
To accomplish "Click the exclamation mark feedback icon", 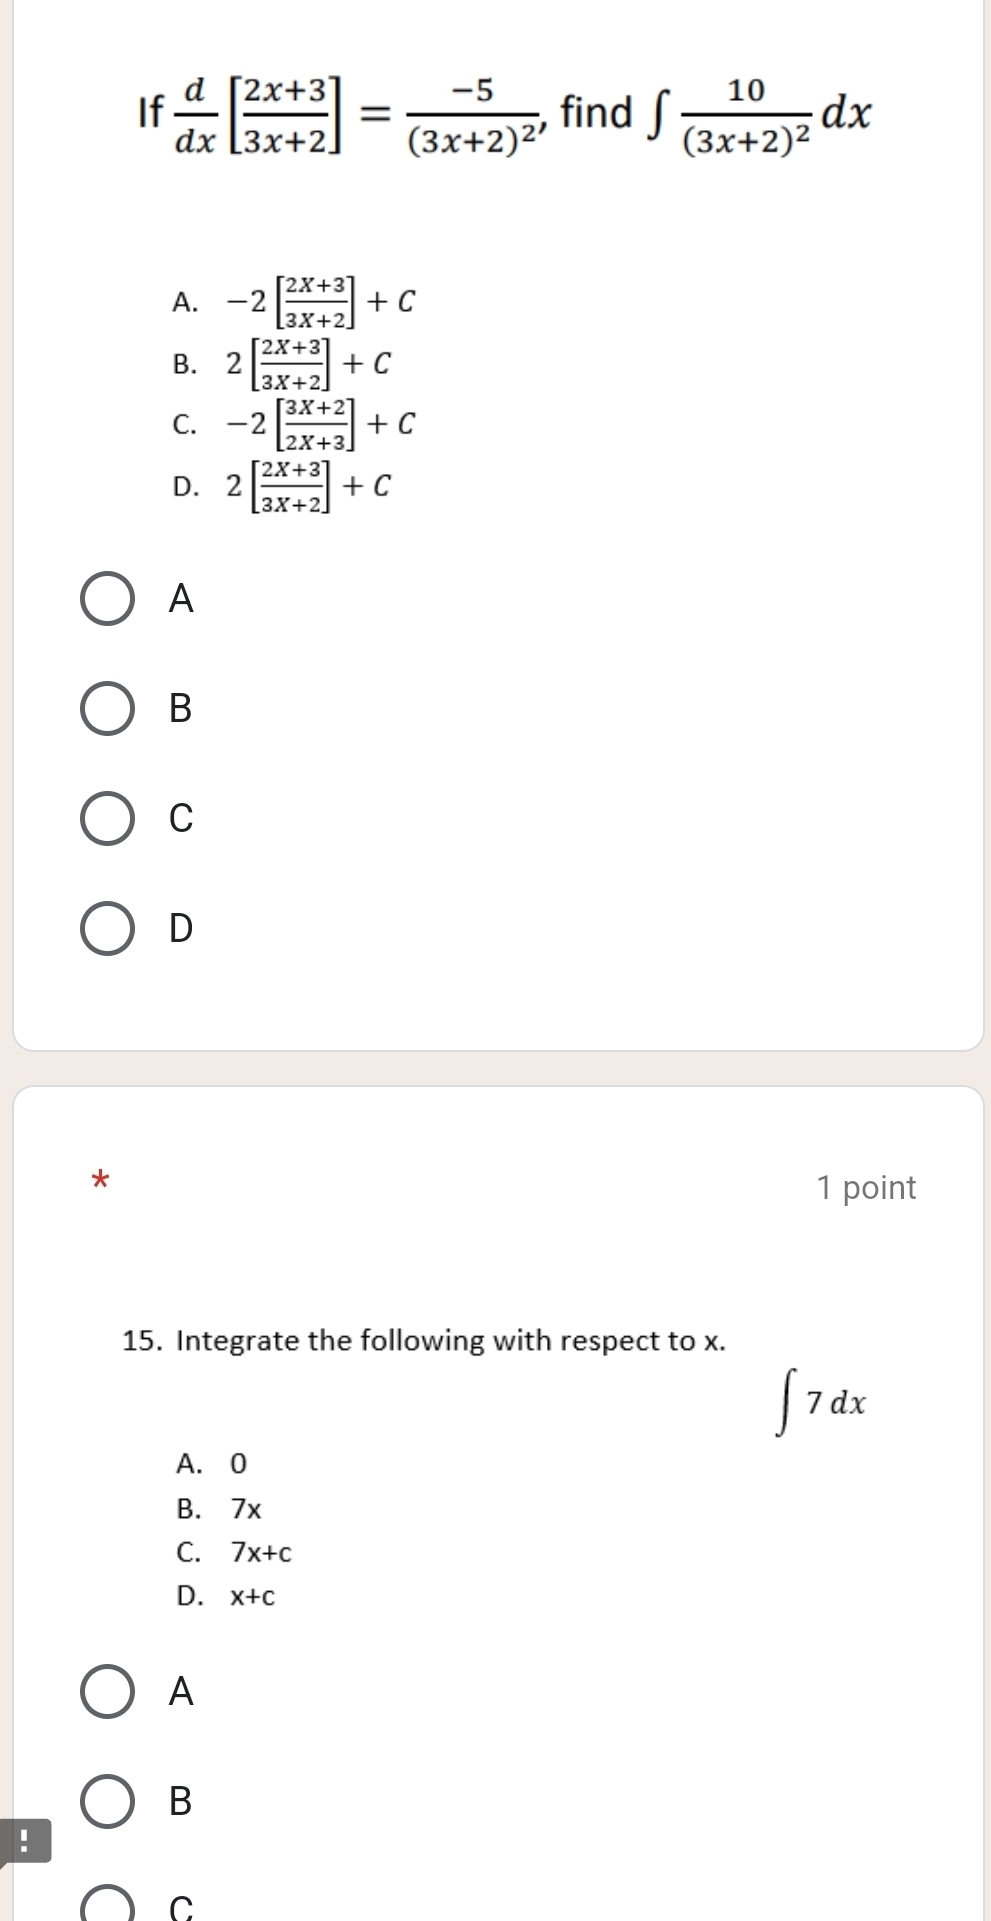I will [24, 1842].
